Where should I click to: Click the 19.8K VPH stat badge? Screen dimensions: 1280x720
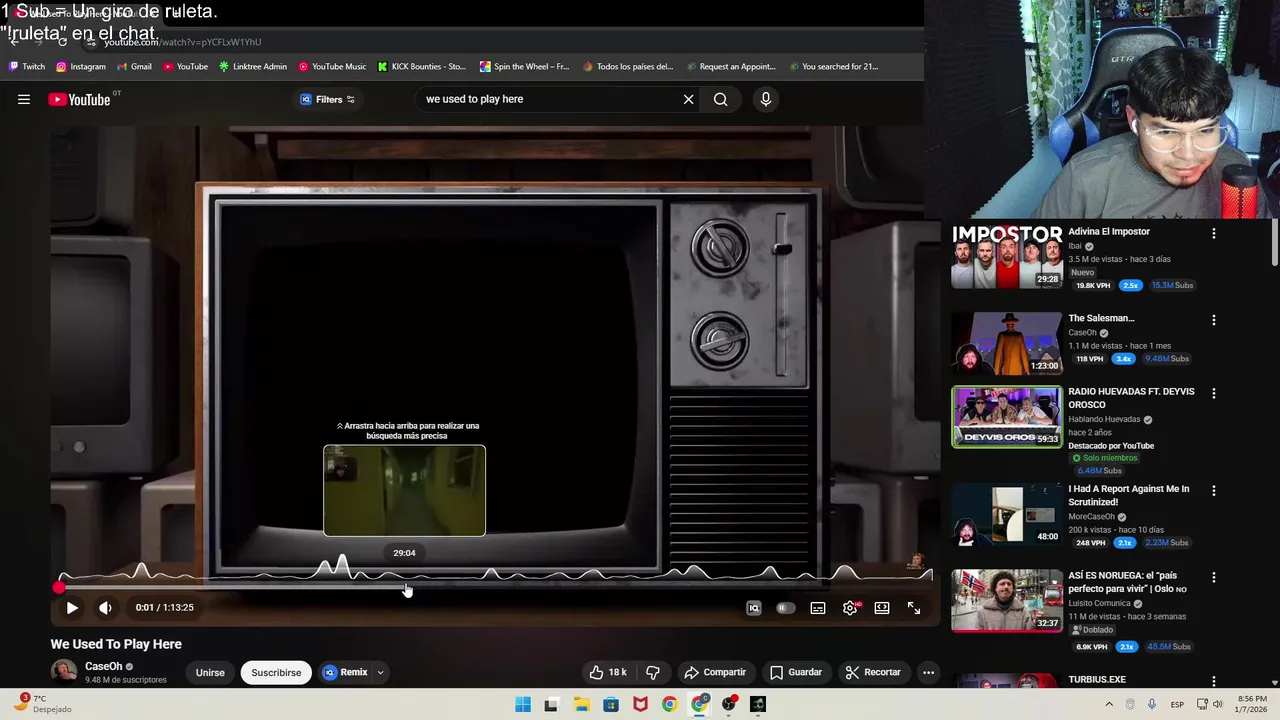point(1093,285)
